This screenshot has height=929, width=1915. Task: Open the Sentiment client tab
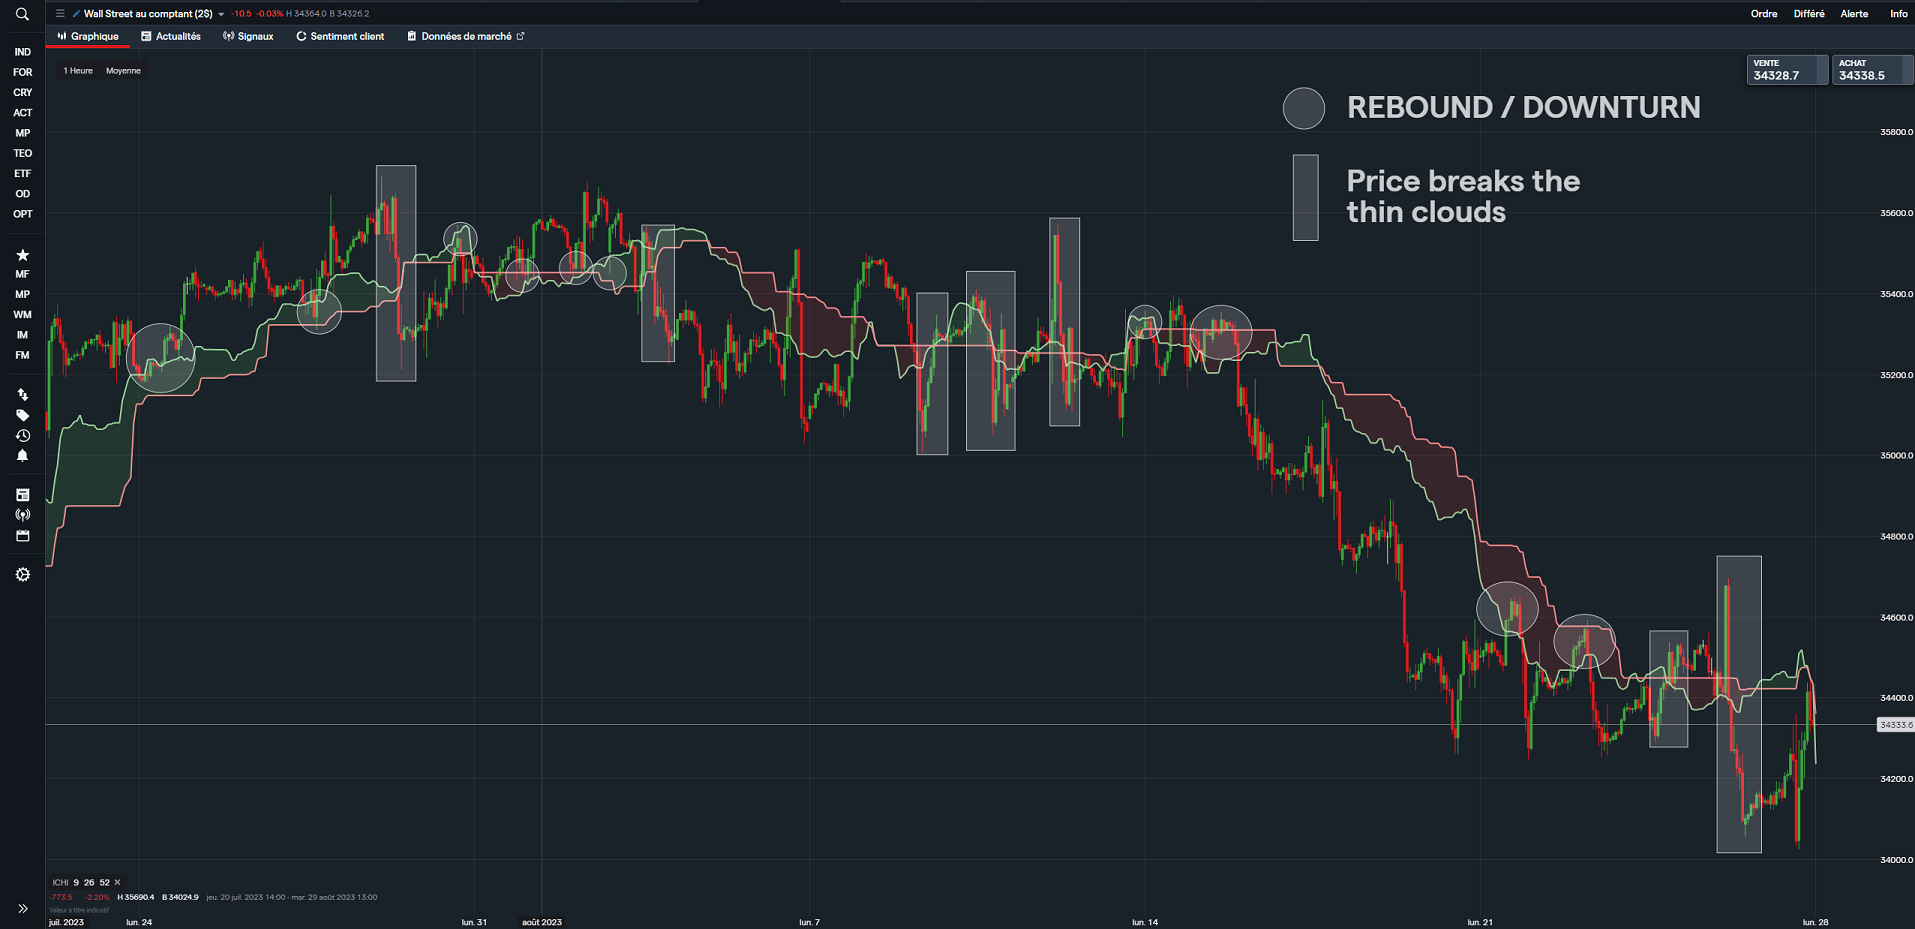(340, 36)
